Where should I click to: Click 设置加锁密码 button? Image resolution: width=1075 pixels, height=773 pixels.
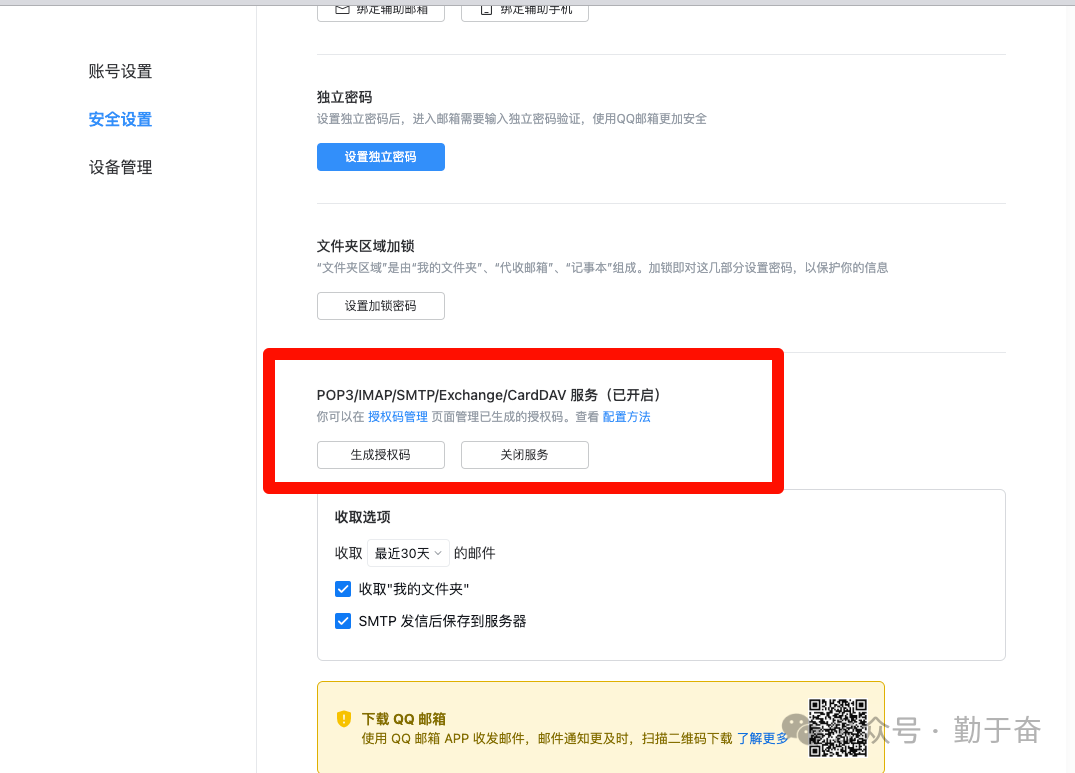(x=381, y=306)
